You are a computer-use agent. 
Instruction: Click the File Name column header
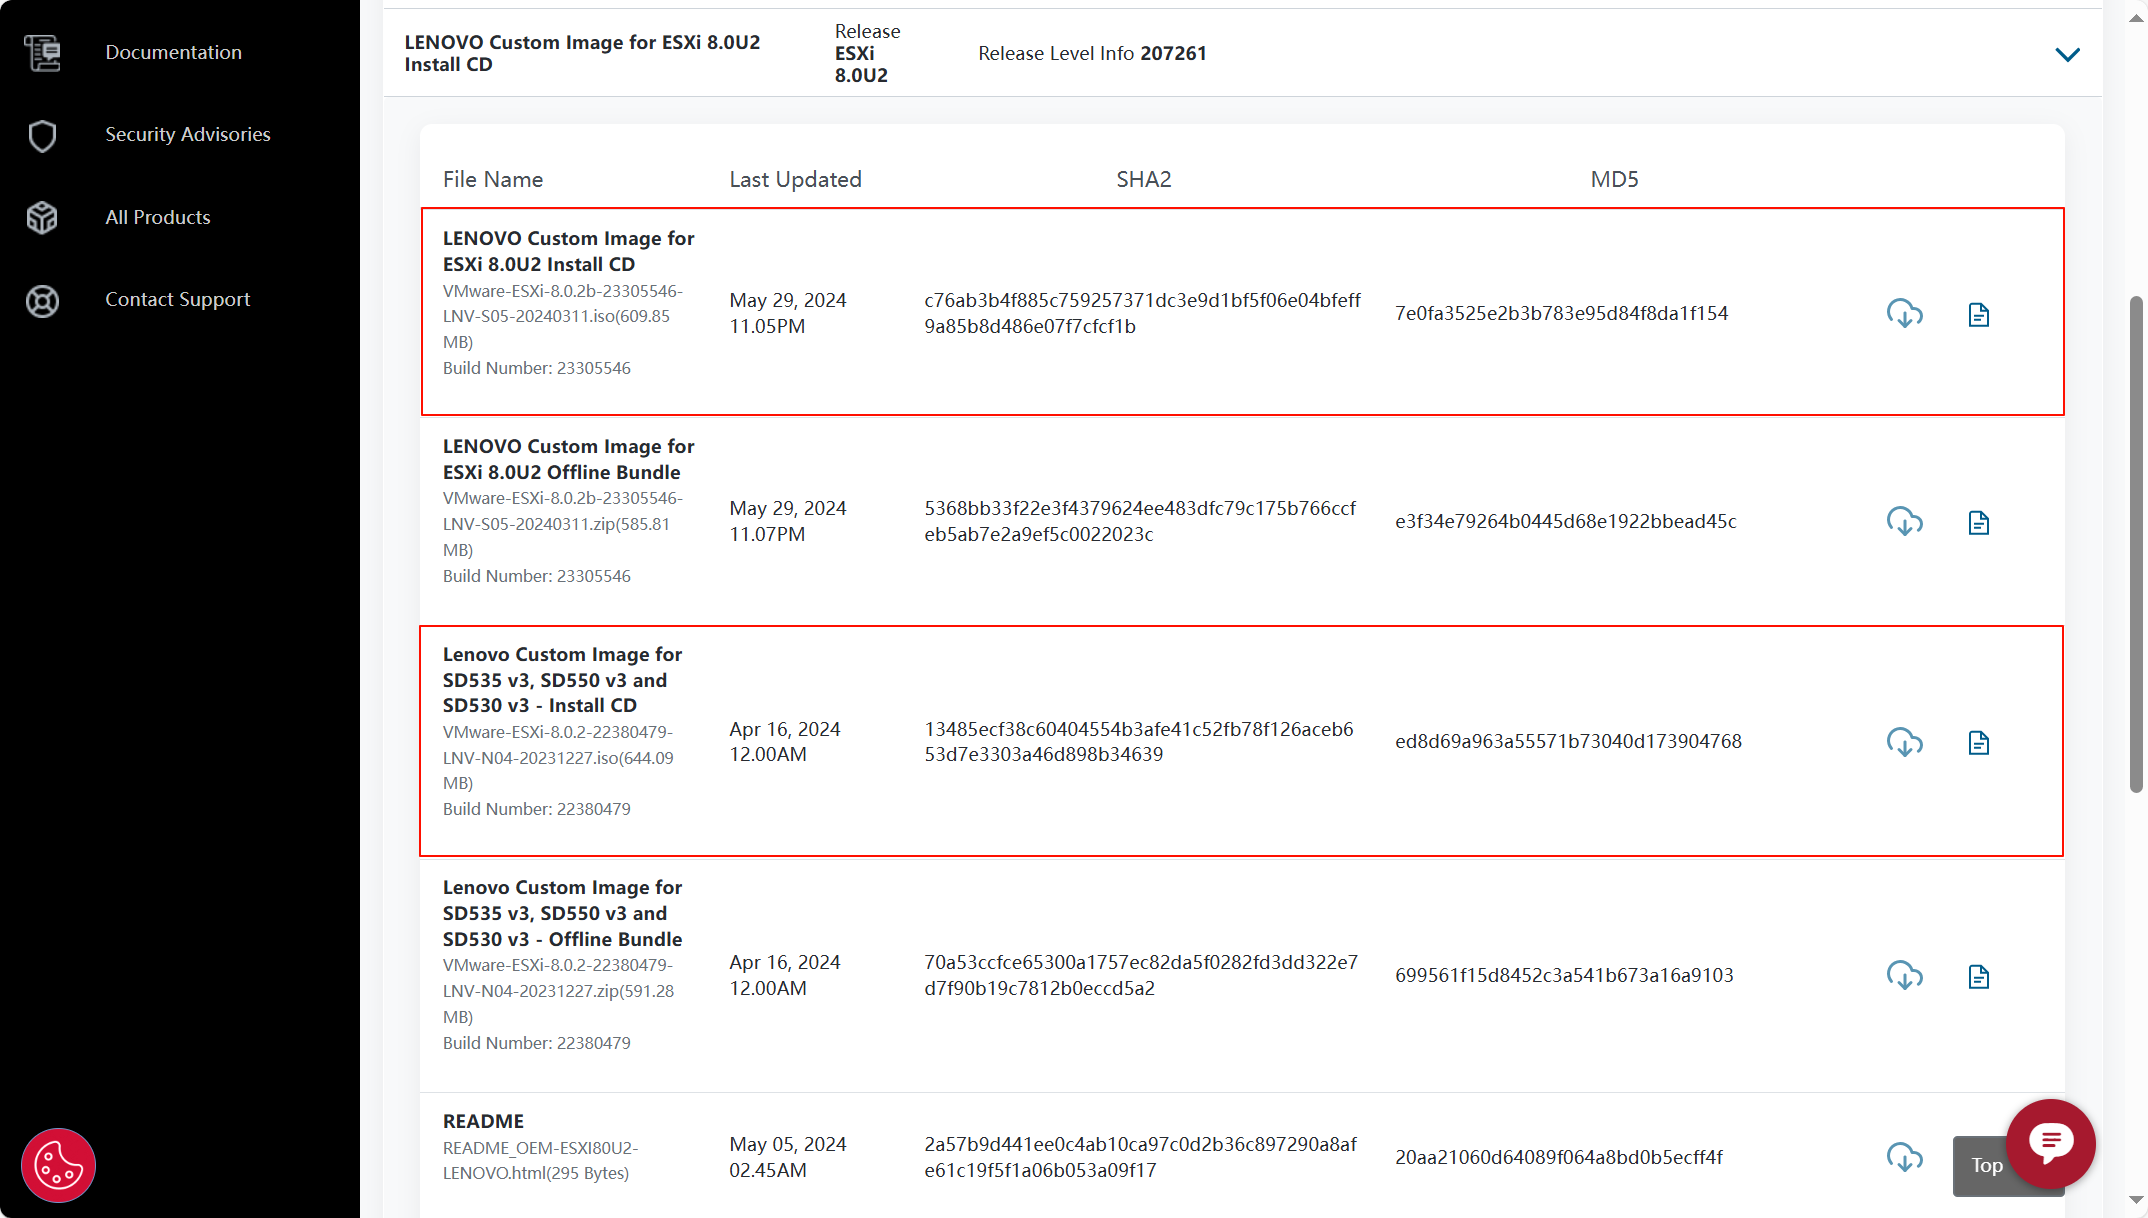(493, 179)
